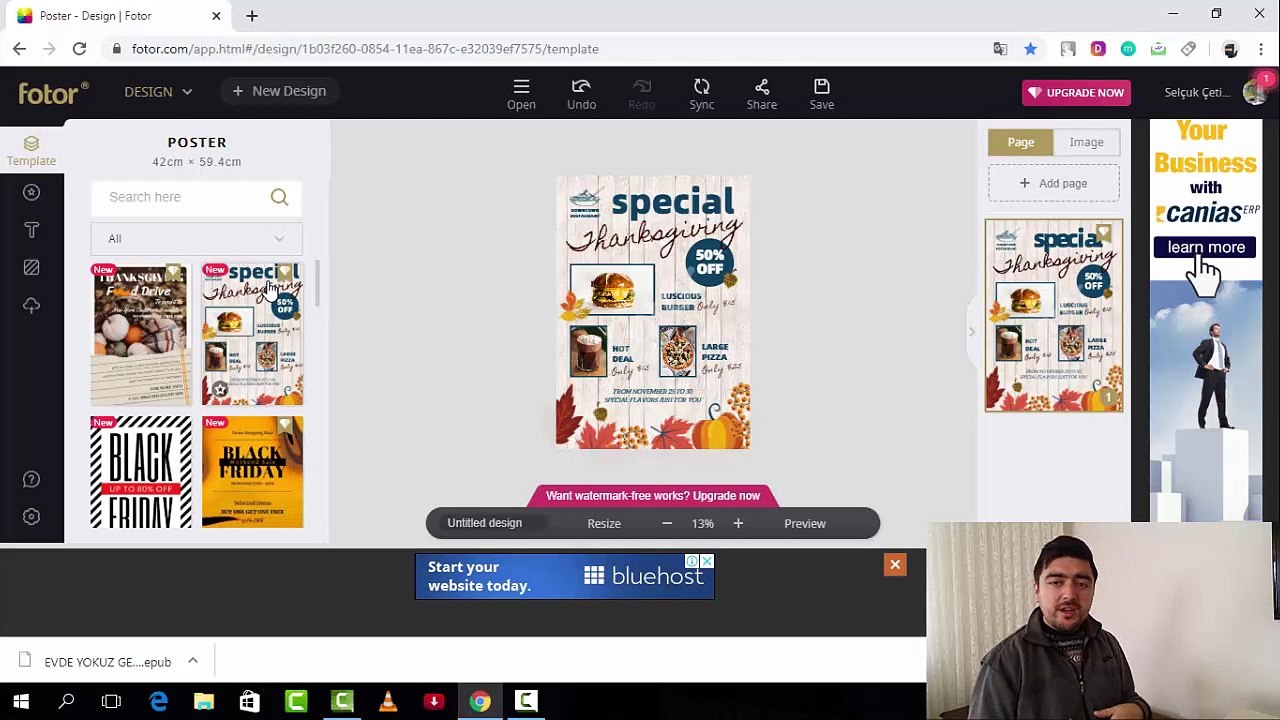The width and height of the screenshot is (1280, 720).
Task: Open the Background panel icon
Action: click(31, 267)
